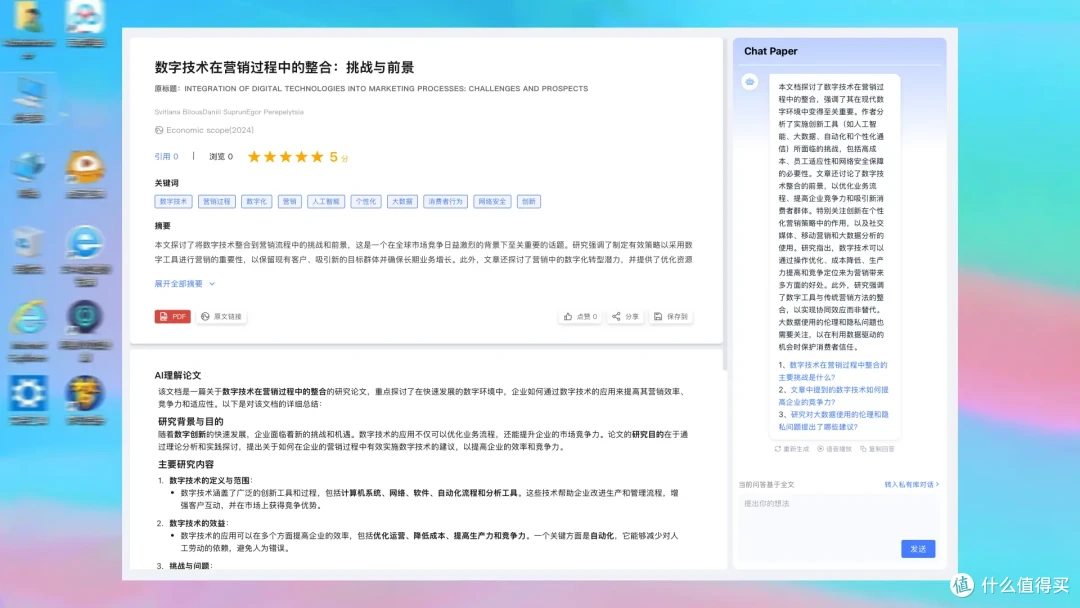1080x608 pixels.
Task: Click the original English title text
Action: click(x=386, y=89)
